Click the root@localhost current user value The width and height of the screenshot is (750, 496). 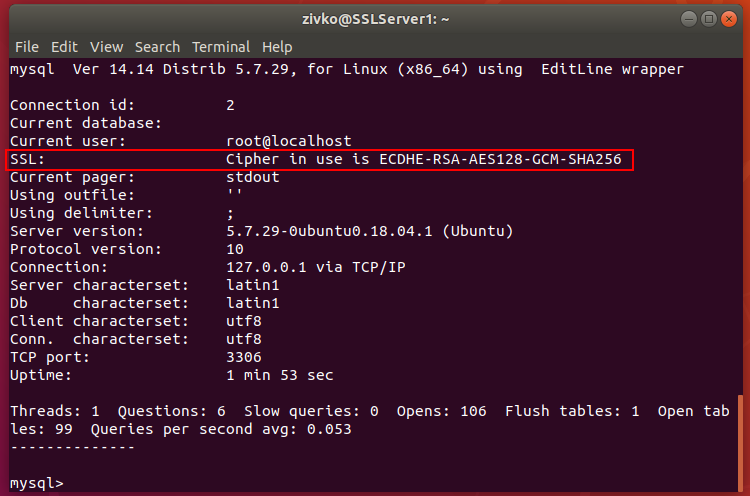[x=289, y=141]
